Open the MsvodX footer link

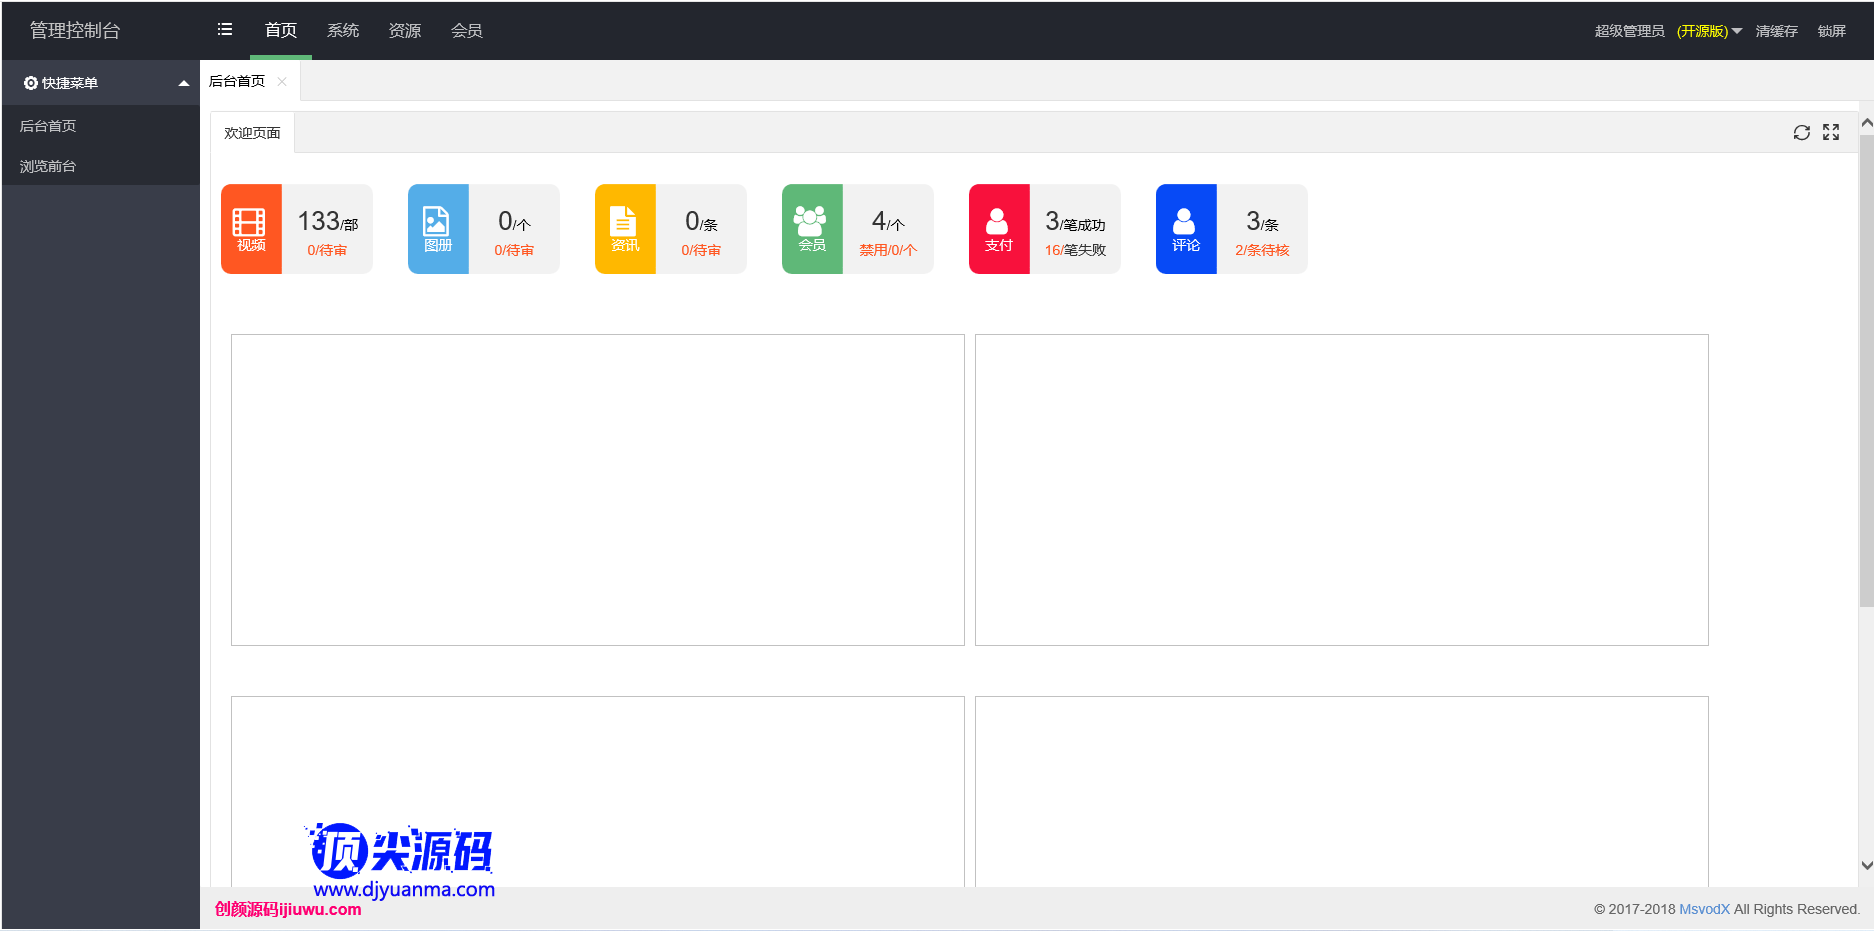tap(1704, 909)
